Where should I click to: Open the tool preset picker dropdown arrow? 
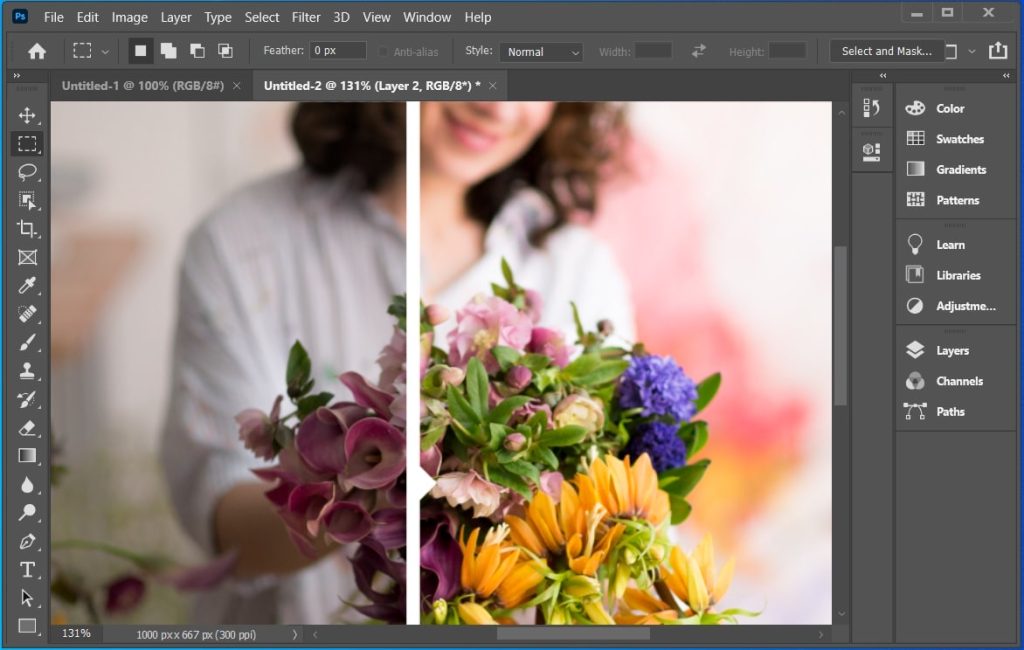(105, 51)
